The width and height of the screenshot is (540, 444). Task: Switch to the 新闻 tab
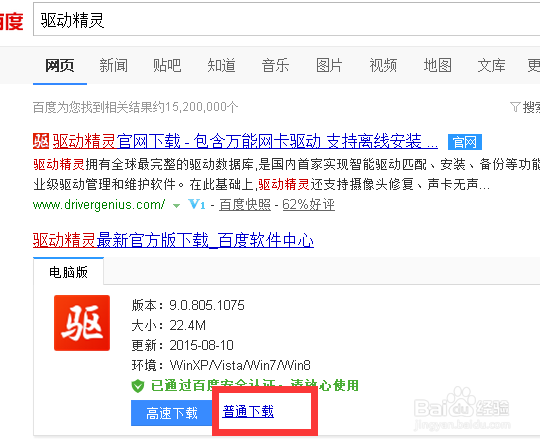114,65
